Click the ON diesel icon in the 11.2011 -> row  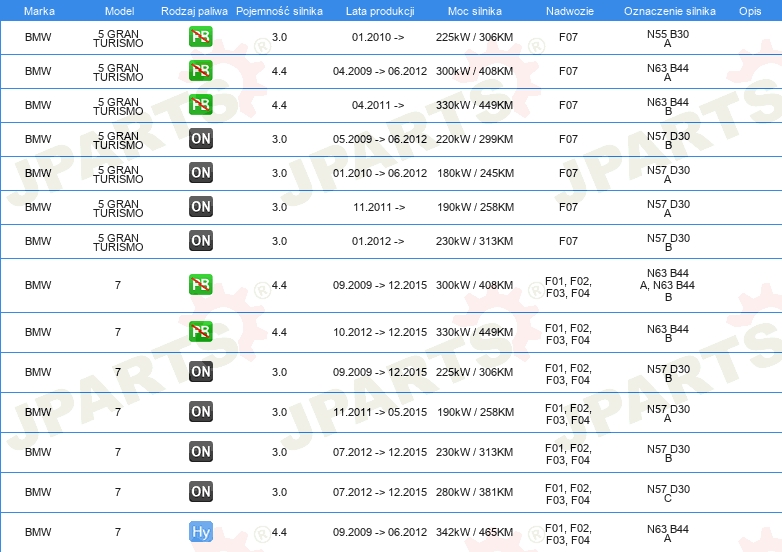pyautogui.click(x=200, y=206)
